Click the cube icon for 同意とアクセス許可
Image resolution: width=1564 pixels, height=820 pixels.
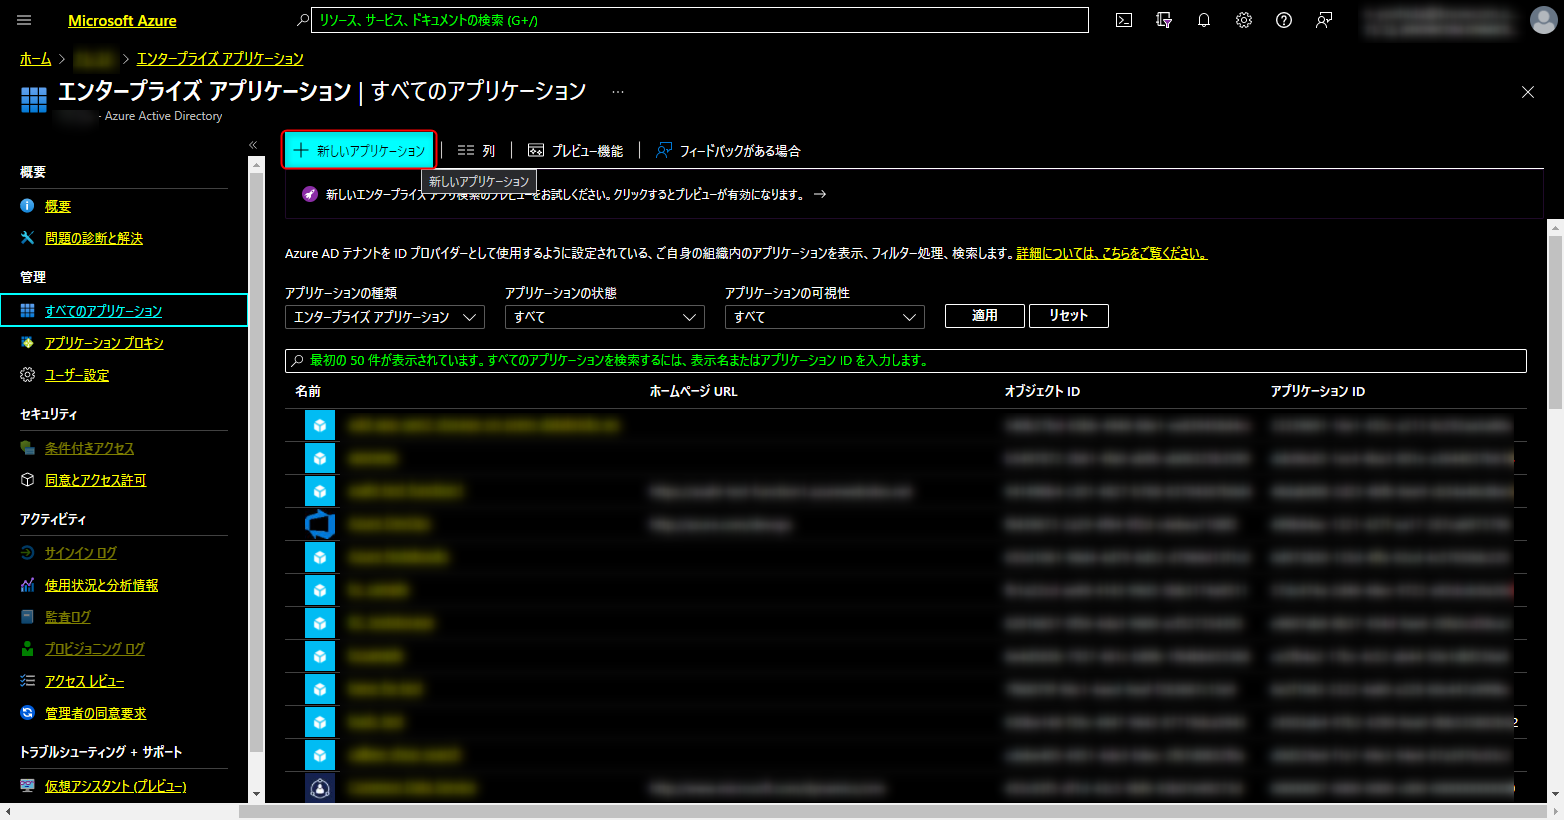click(x=27, y=480)
